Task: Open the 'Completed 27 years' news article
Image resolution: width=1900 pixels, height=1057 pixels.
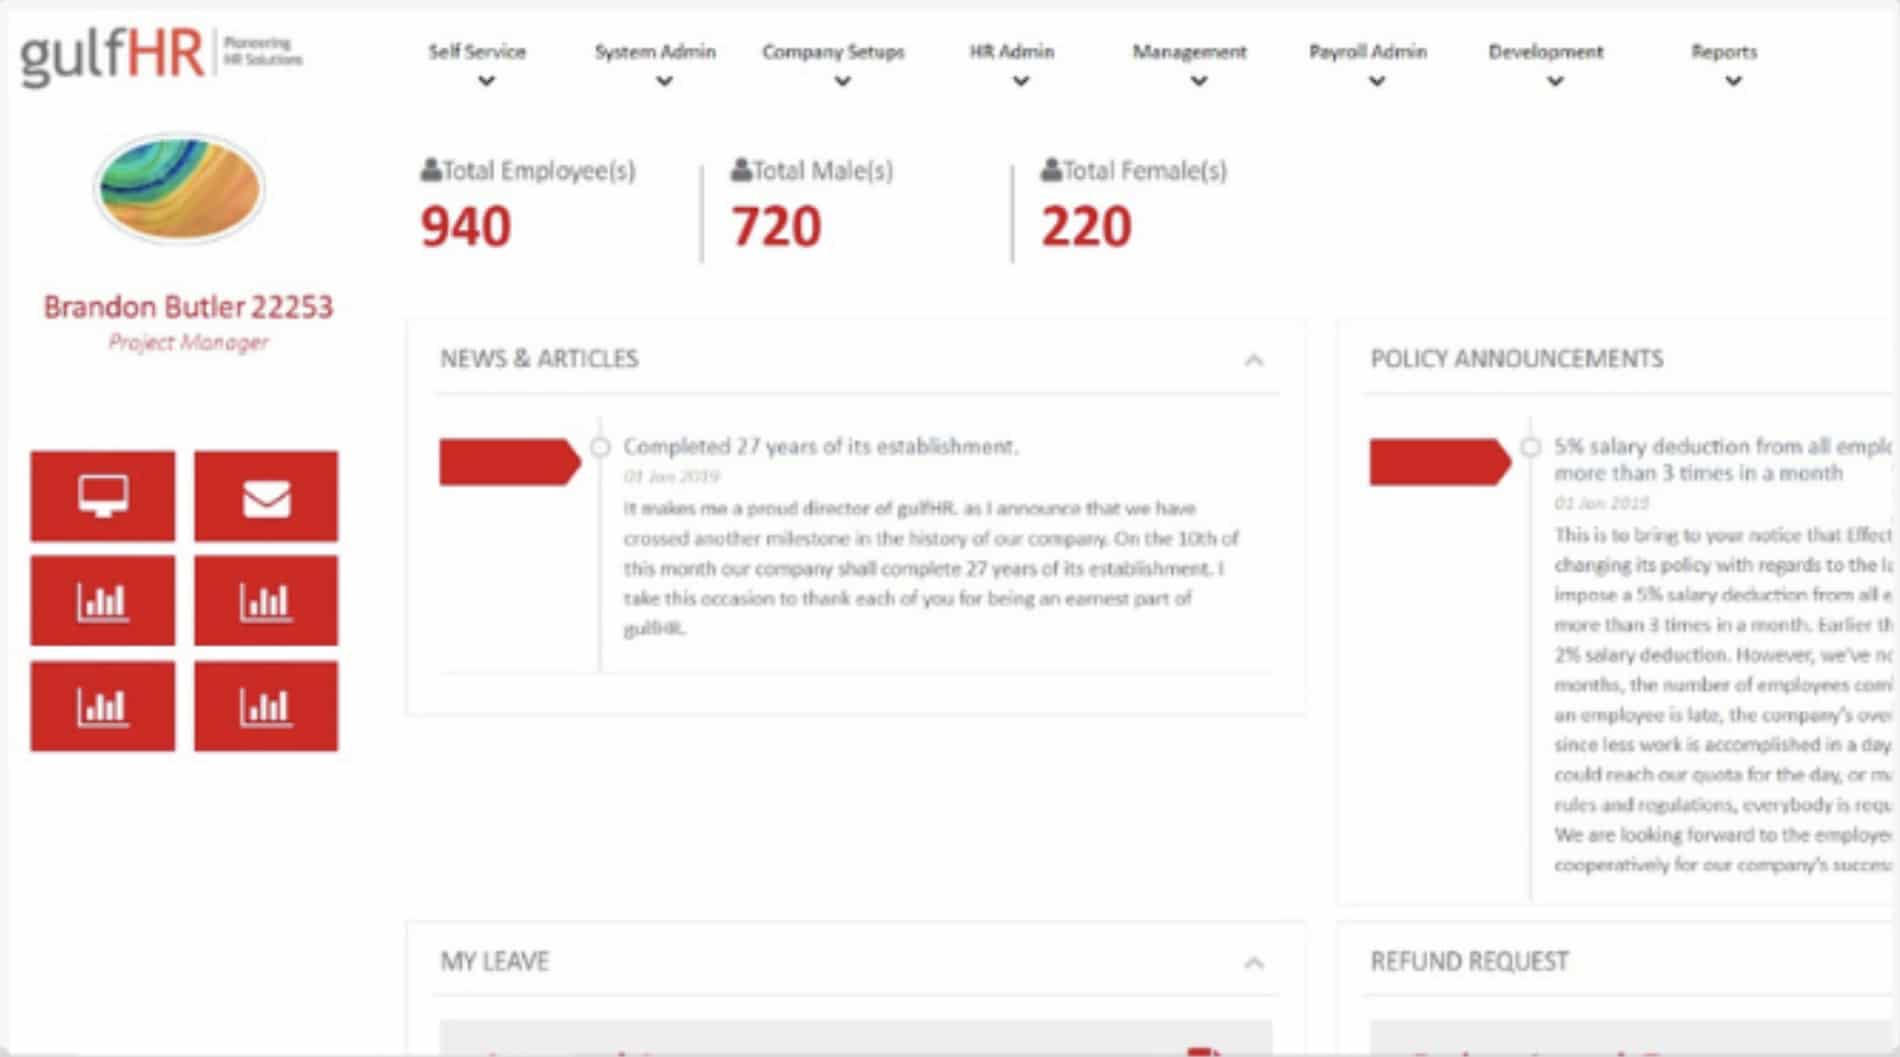Action: [x=820, y=447]
